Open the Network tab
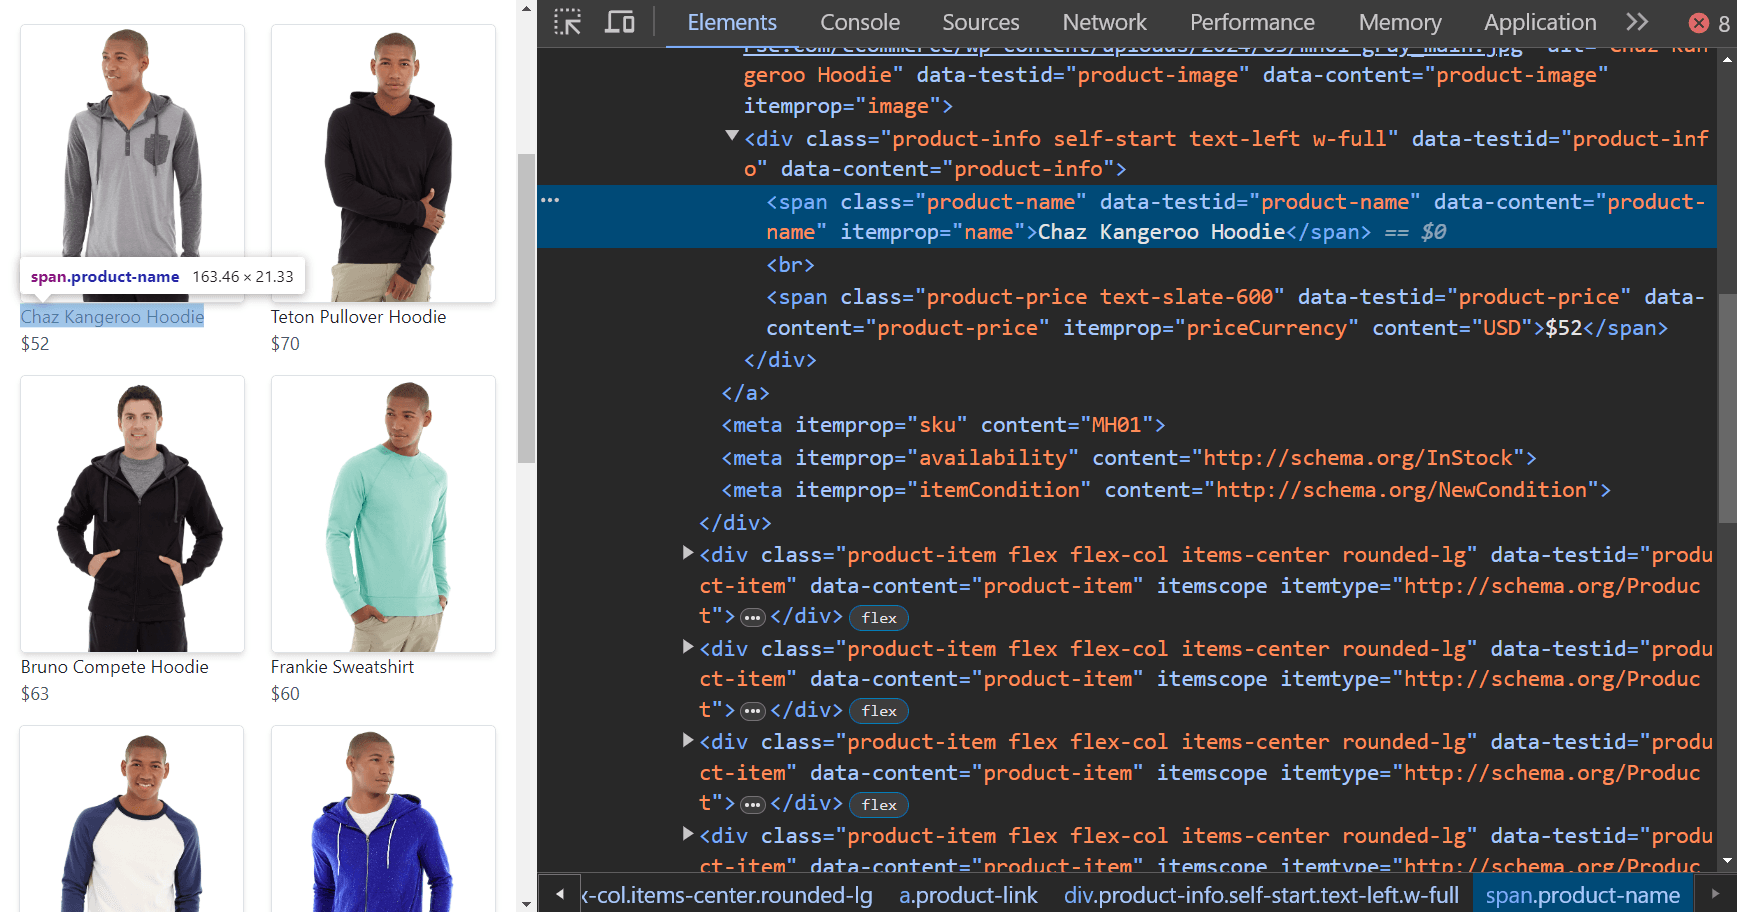The width and height of the screenshot is (1737, 912). tap(1104, 22)
